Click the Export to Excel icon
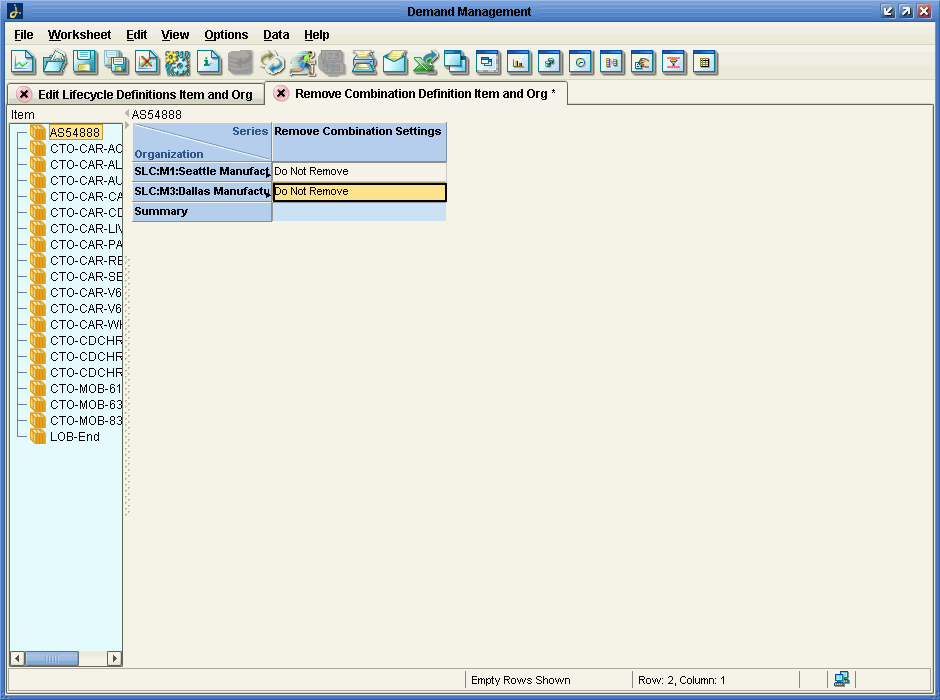Viewport: 940px width, 700px height. tap(426, 62)
